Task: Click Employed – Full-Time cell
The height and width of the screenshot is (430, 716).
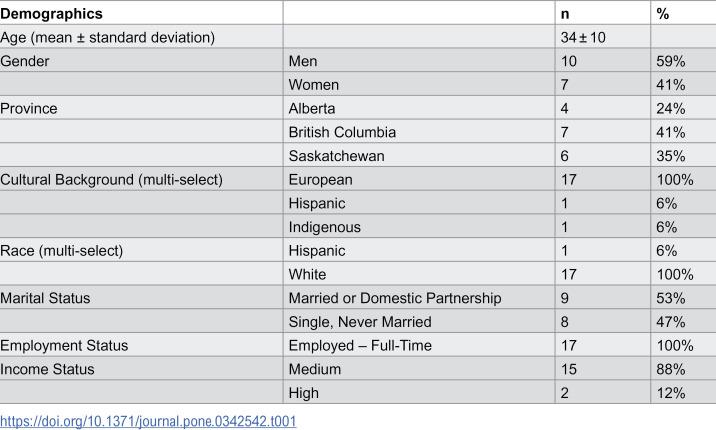Action: click(x=360, y=346)
